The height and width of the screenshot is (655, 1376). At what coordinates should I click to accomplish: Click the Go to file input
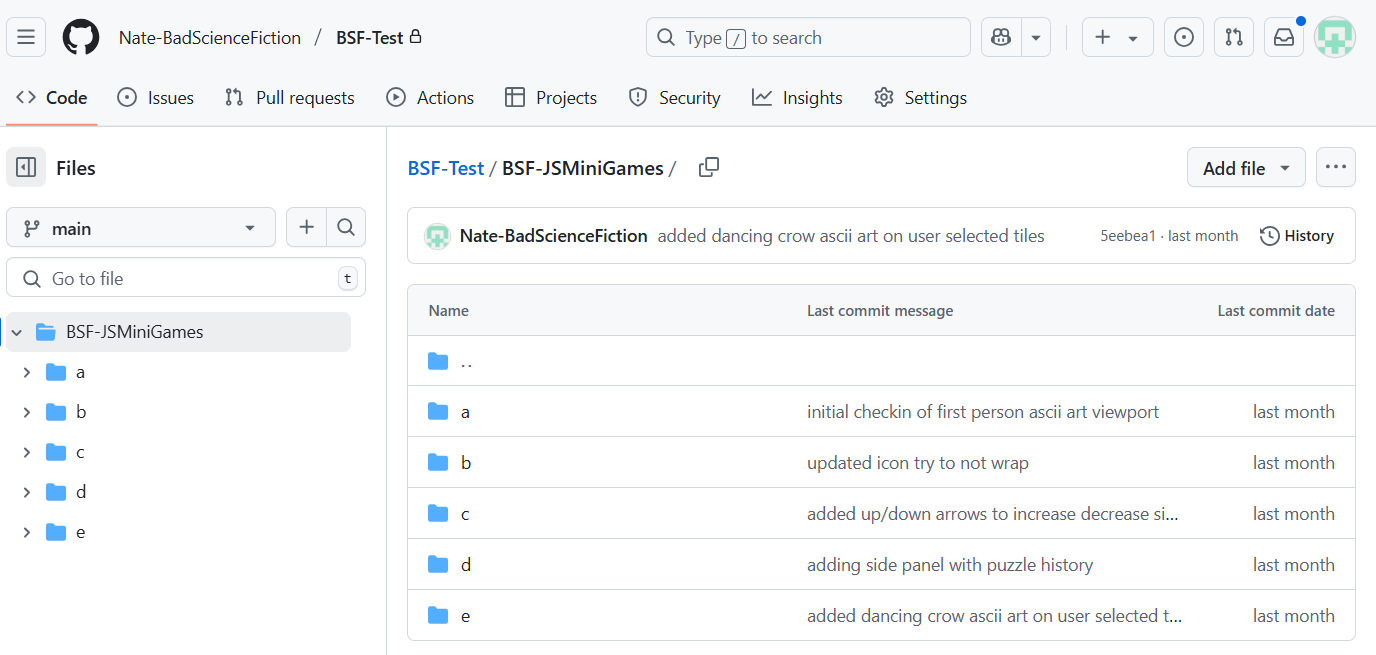pyautogui.click(x=186, y=278)
